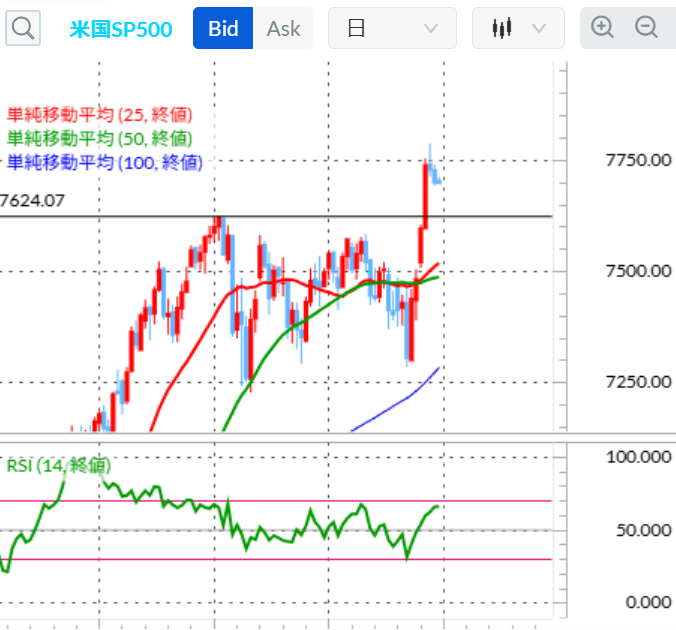The image size is (676, 630).
Task: Select the horizontal black line at 7624.07
Action: click(x=276, y=216)
